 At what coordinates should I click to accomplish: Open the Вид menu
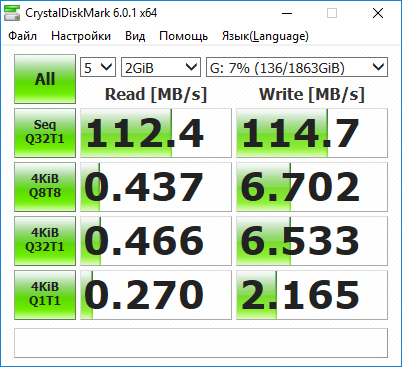(135, 36)
